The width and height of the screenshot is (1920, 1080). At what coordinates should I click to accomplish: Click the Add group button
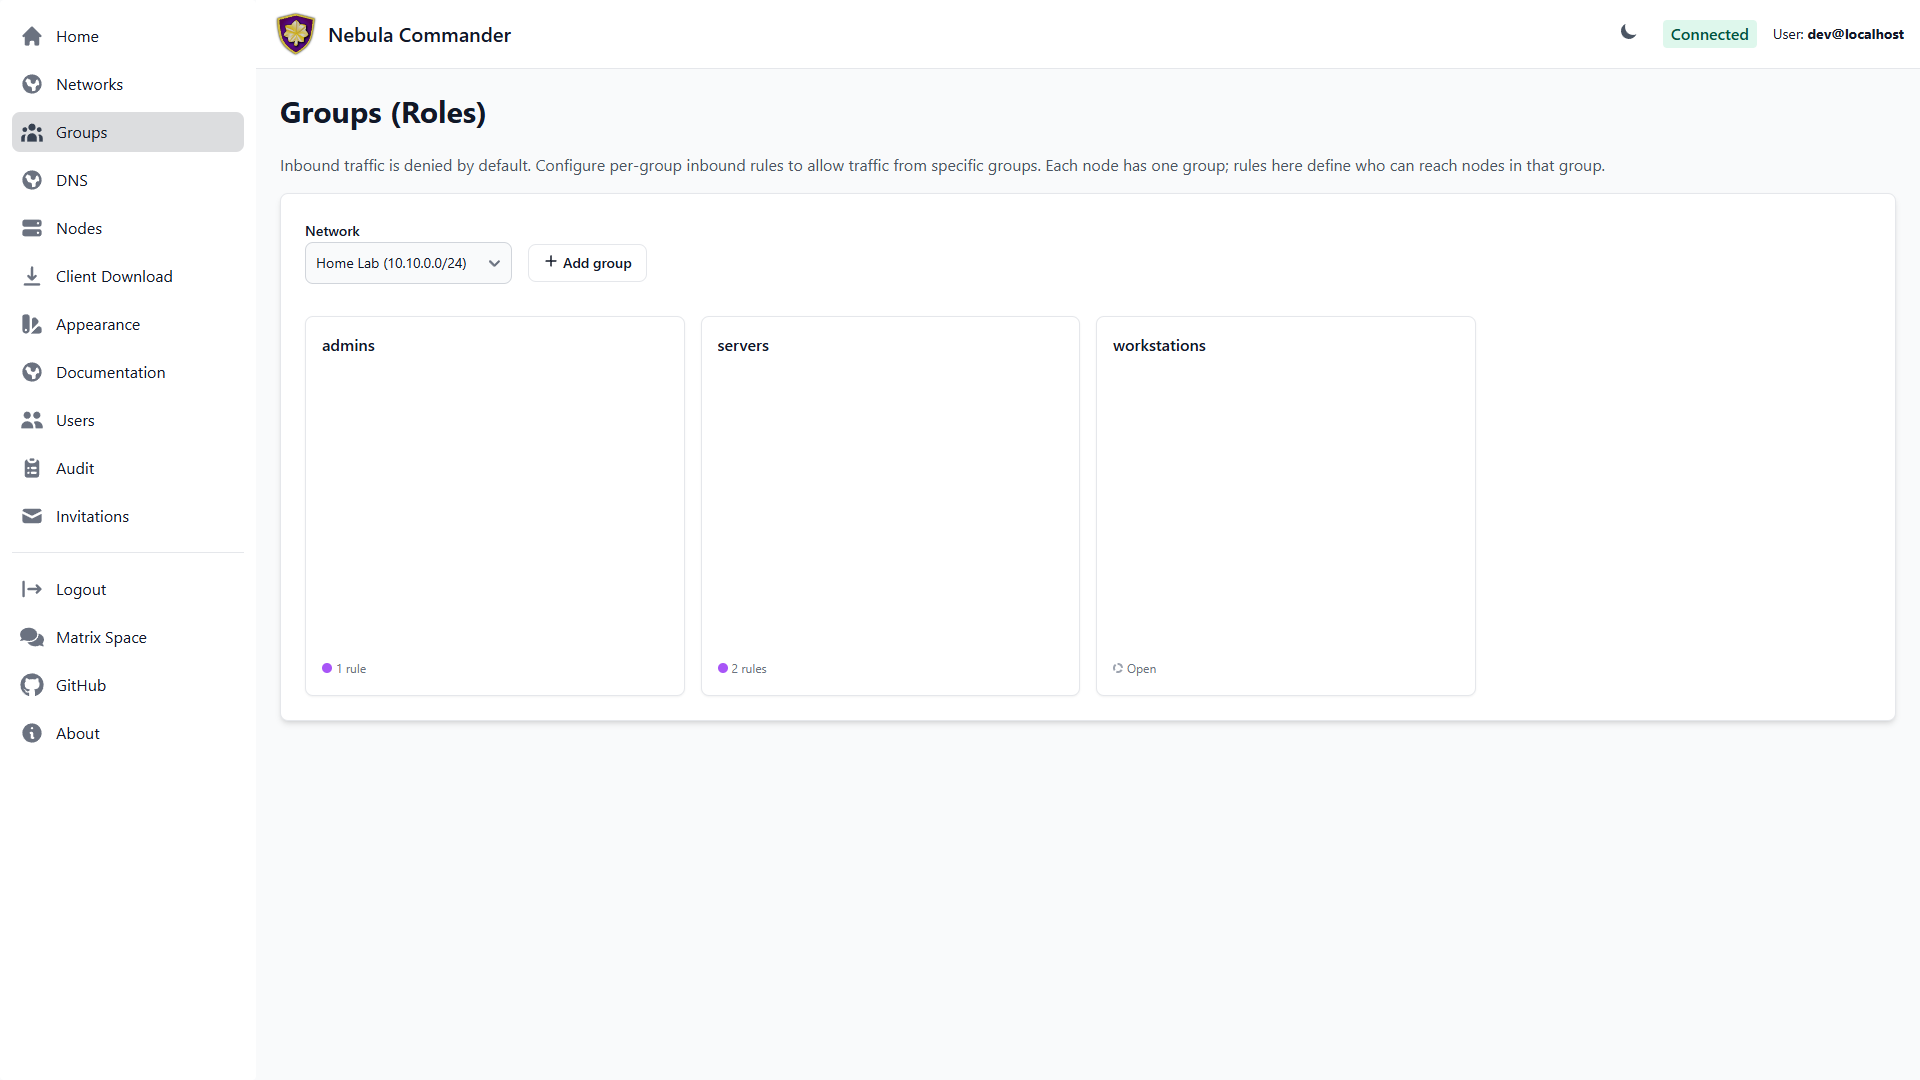click(587, 263)
